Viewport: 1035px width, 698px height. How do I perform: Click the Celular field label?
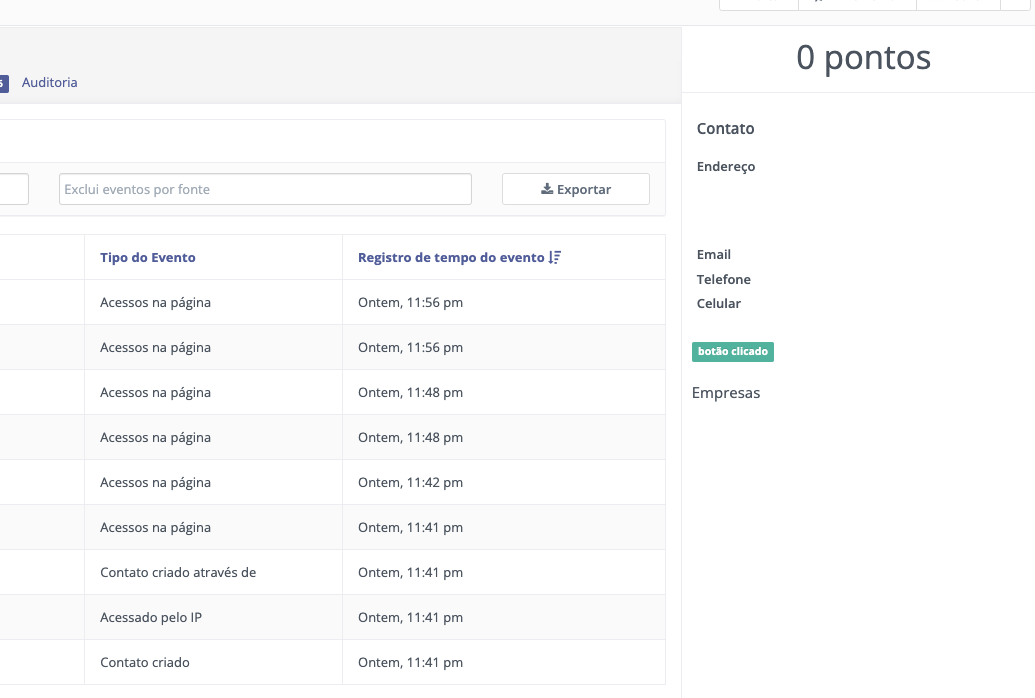[719, 304]
